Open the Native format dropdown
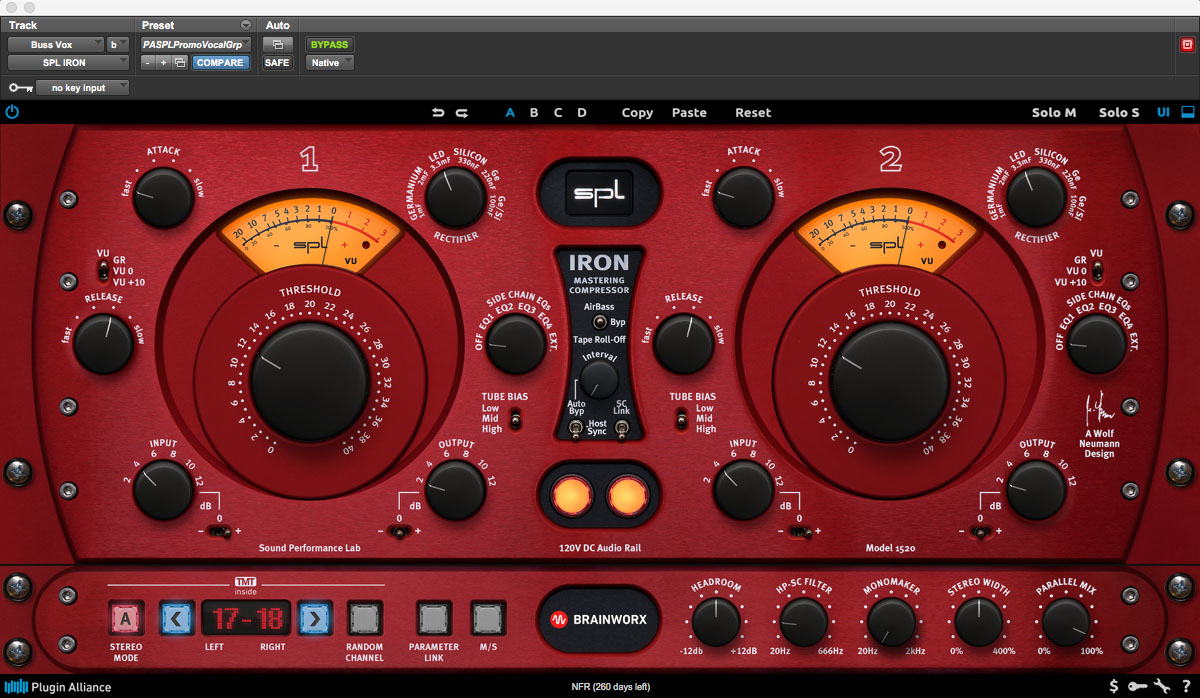The width and height of the screenshot is (1200, 698). [330, 62]
